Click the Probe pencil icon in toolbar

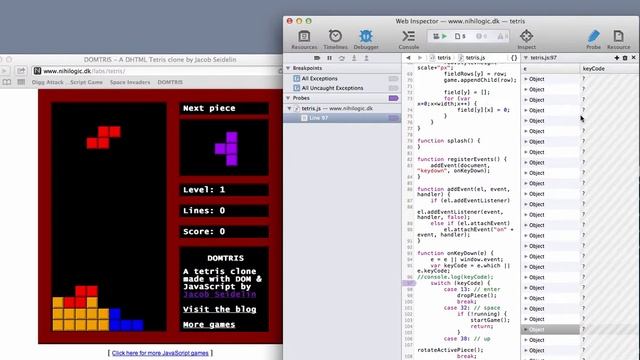point(593,40)
